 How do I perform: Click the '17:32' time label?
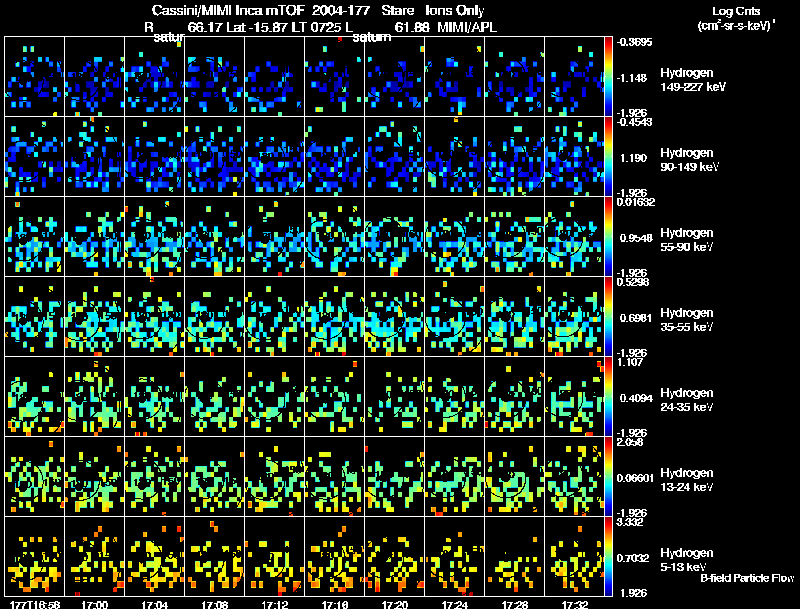(574, 604)
